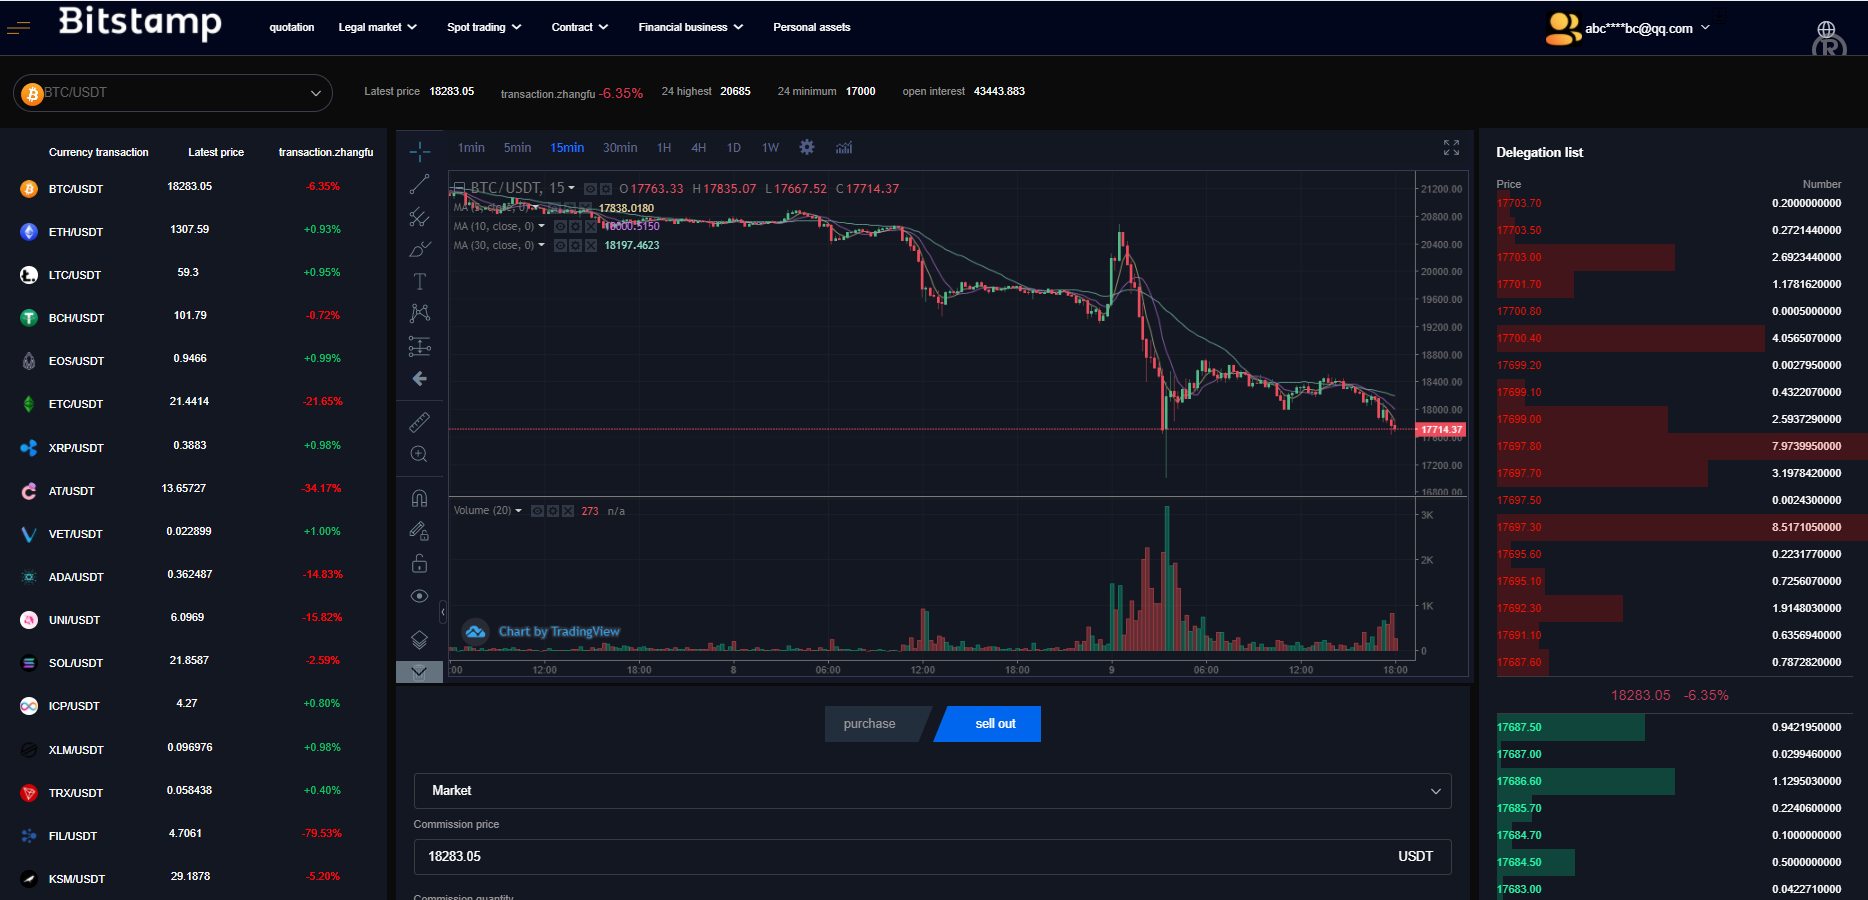
Task: Click the zoom in magnifier tool
Action: [420, 454]
